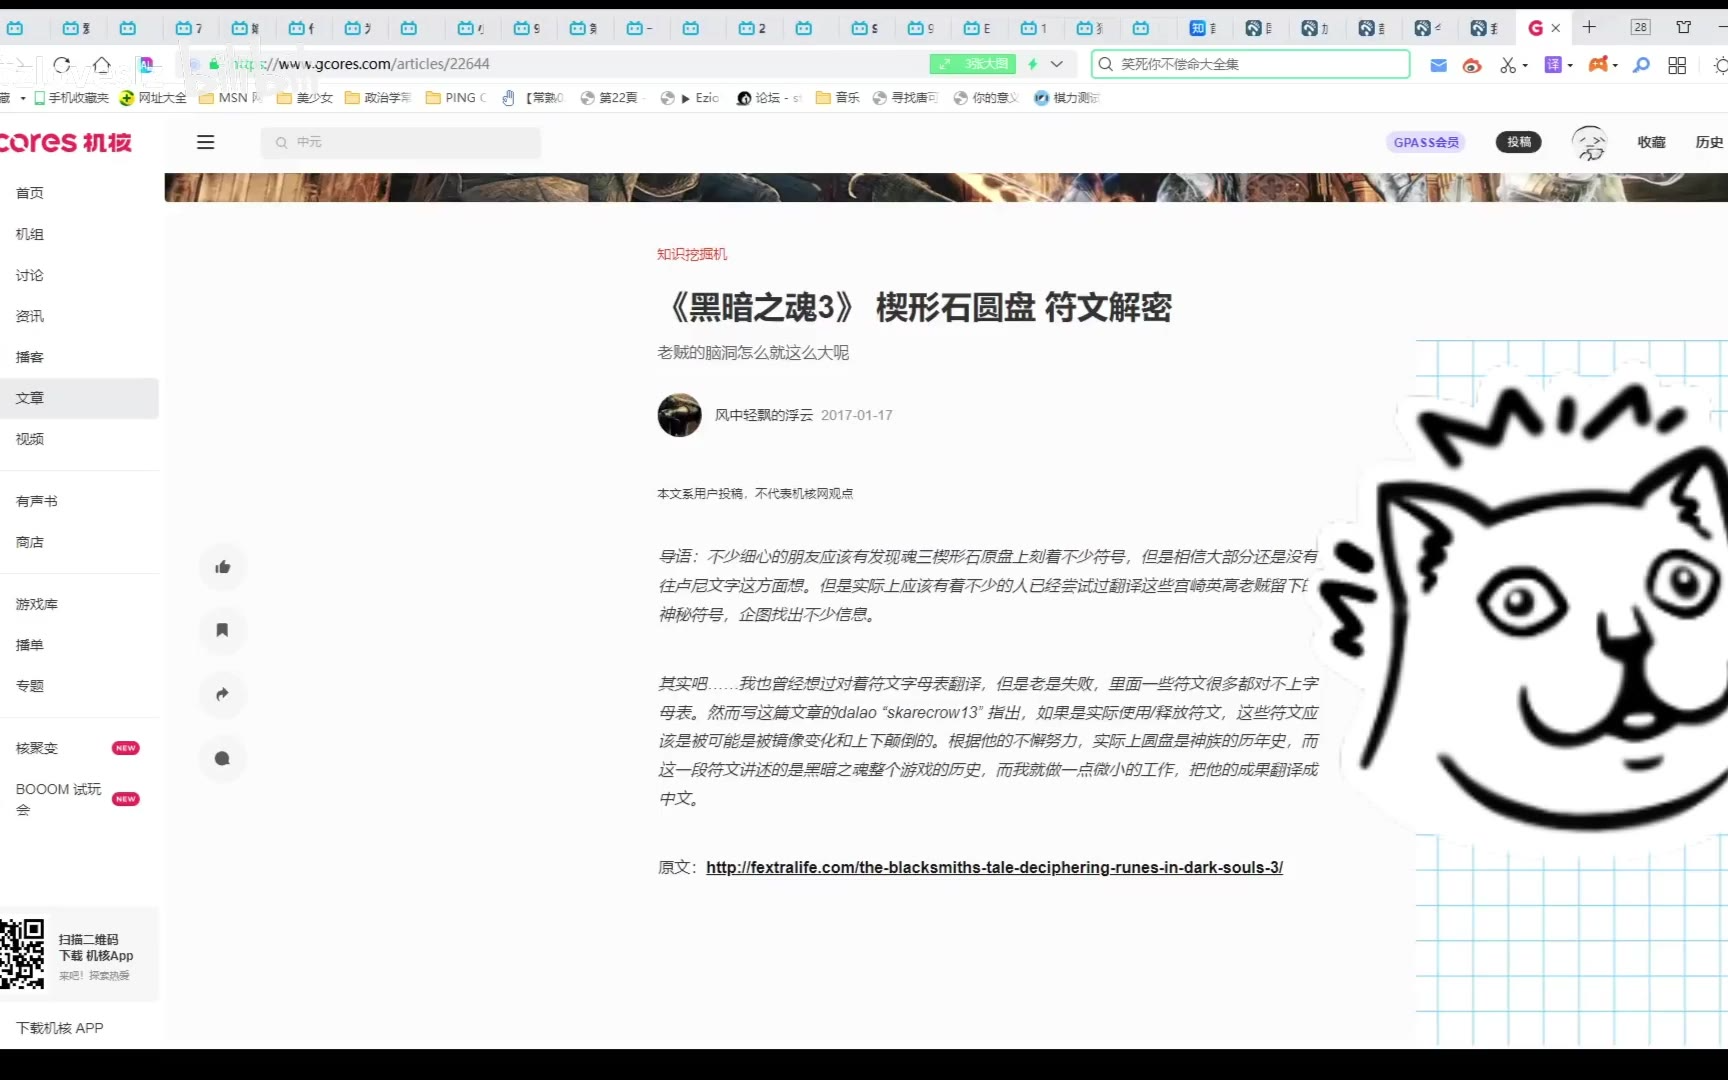Click the QR code image in sidebar
This screenshot has height=1080, width=1728.
tap(22, 954)
